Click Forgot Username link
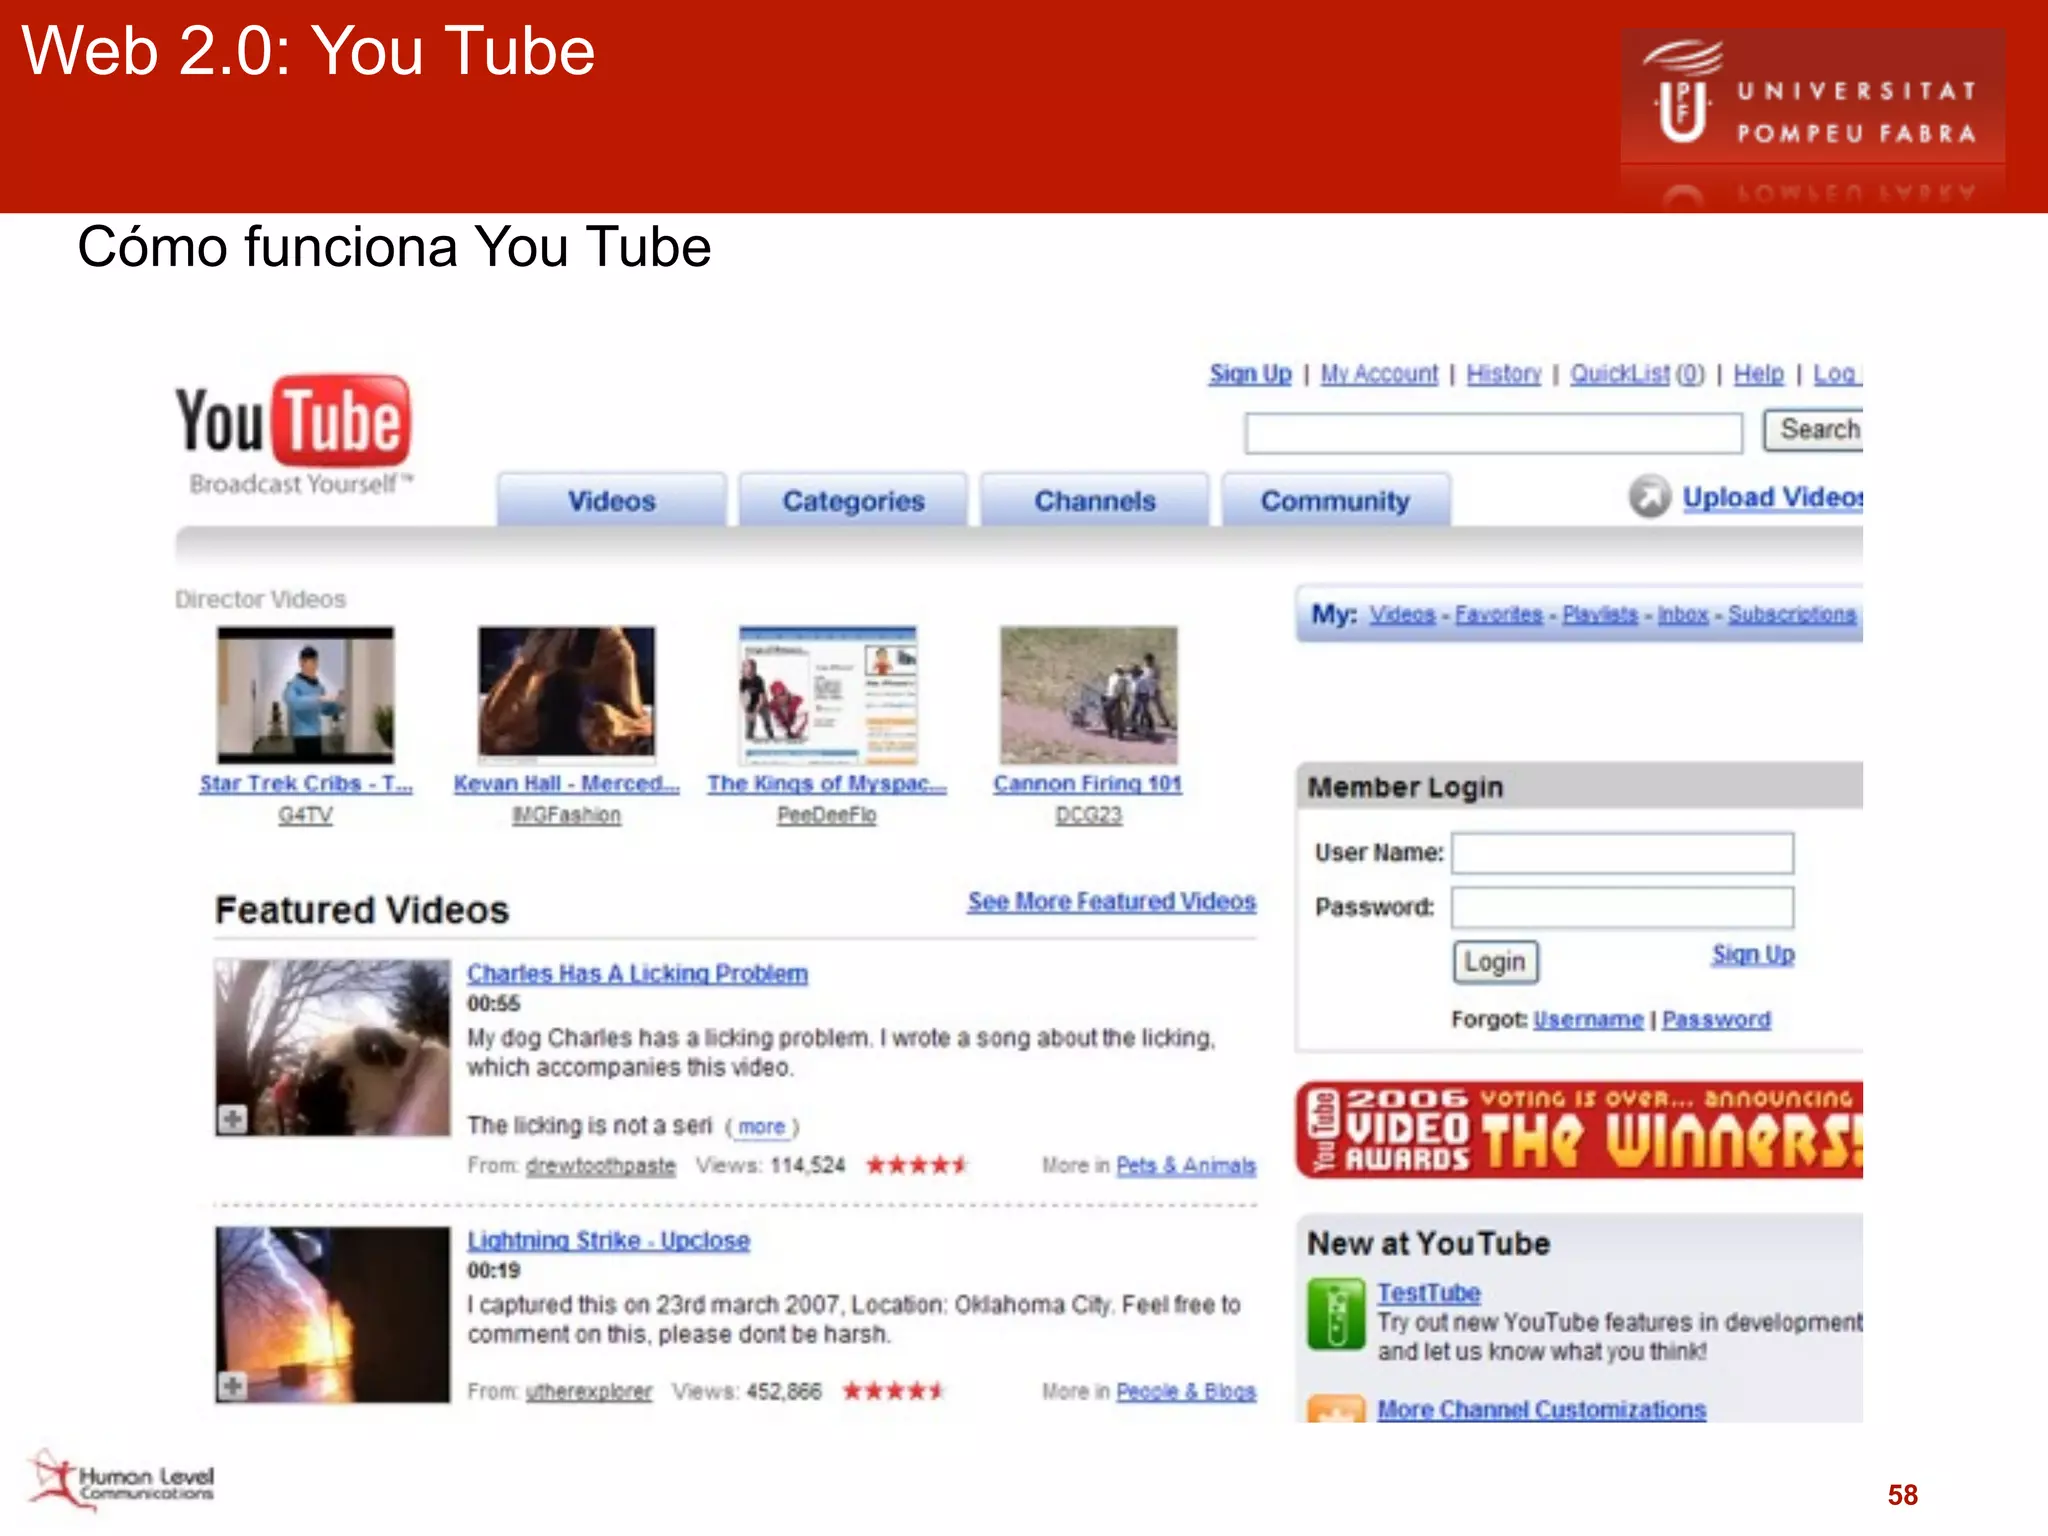Image resolution: width=2048 pixels, height=1536 pixels. [x=1588, y=1019]
